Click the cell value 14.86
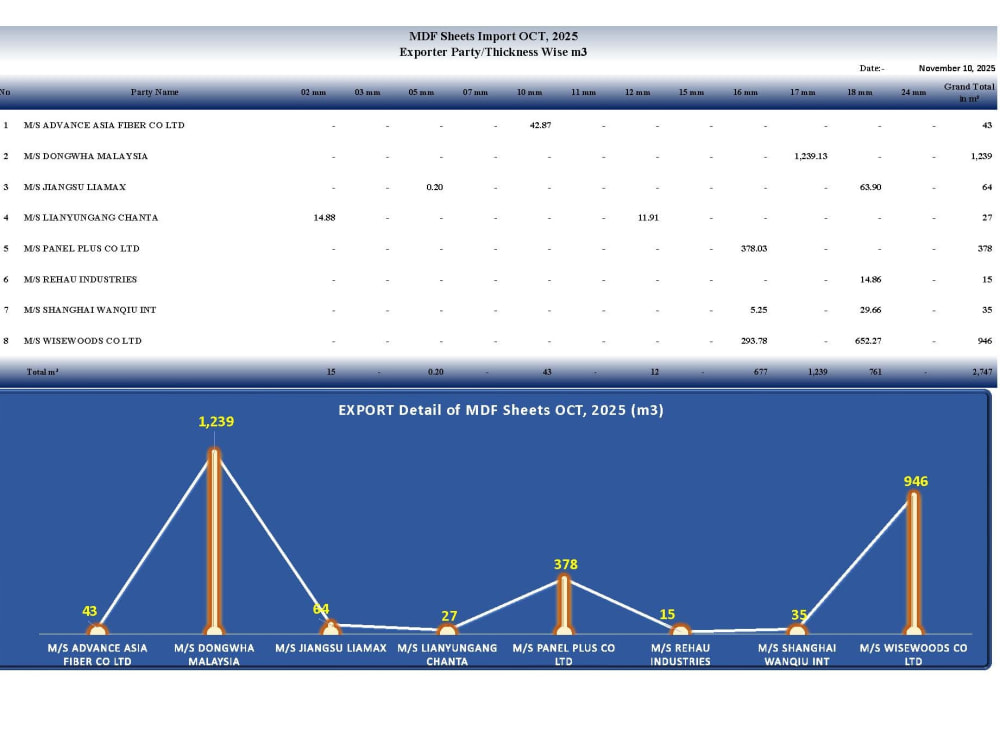Viewport: 1000px width, 750px height. coord(871,279)
